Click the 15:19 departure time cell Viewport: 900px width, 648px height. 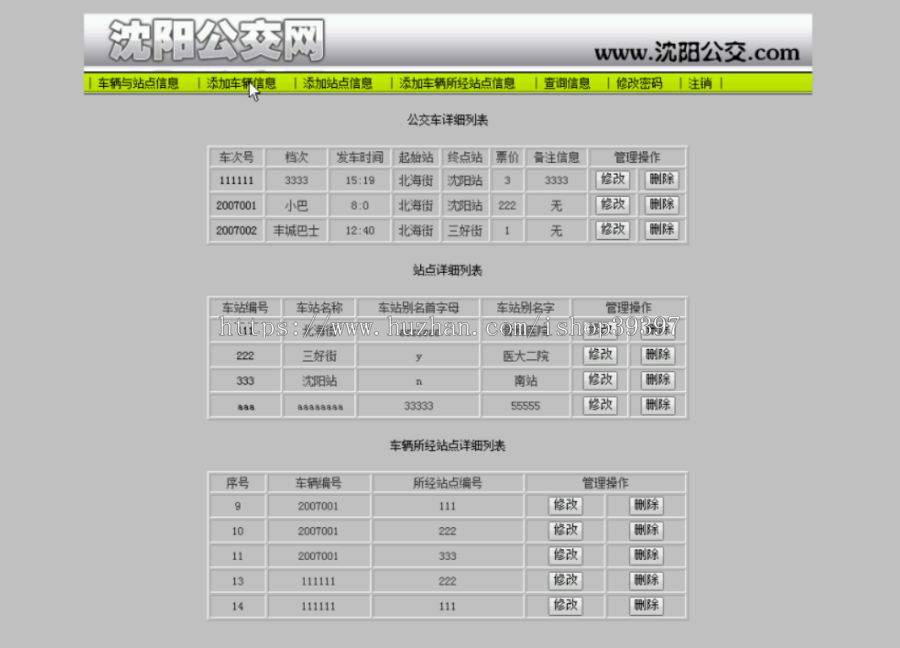(x=360, y=180)
